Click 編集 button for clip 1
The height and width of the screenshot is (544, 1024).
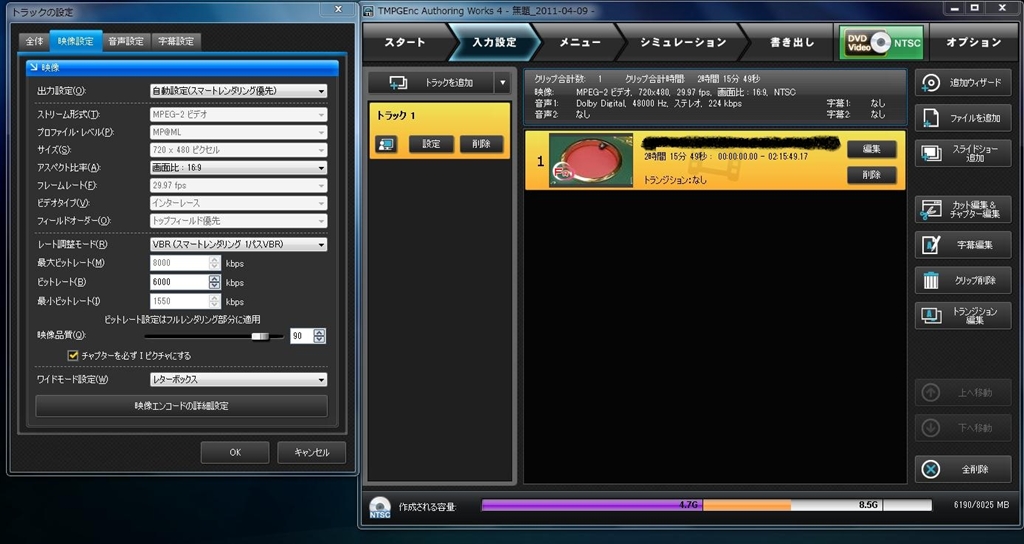(871, 149)
